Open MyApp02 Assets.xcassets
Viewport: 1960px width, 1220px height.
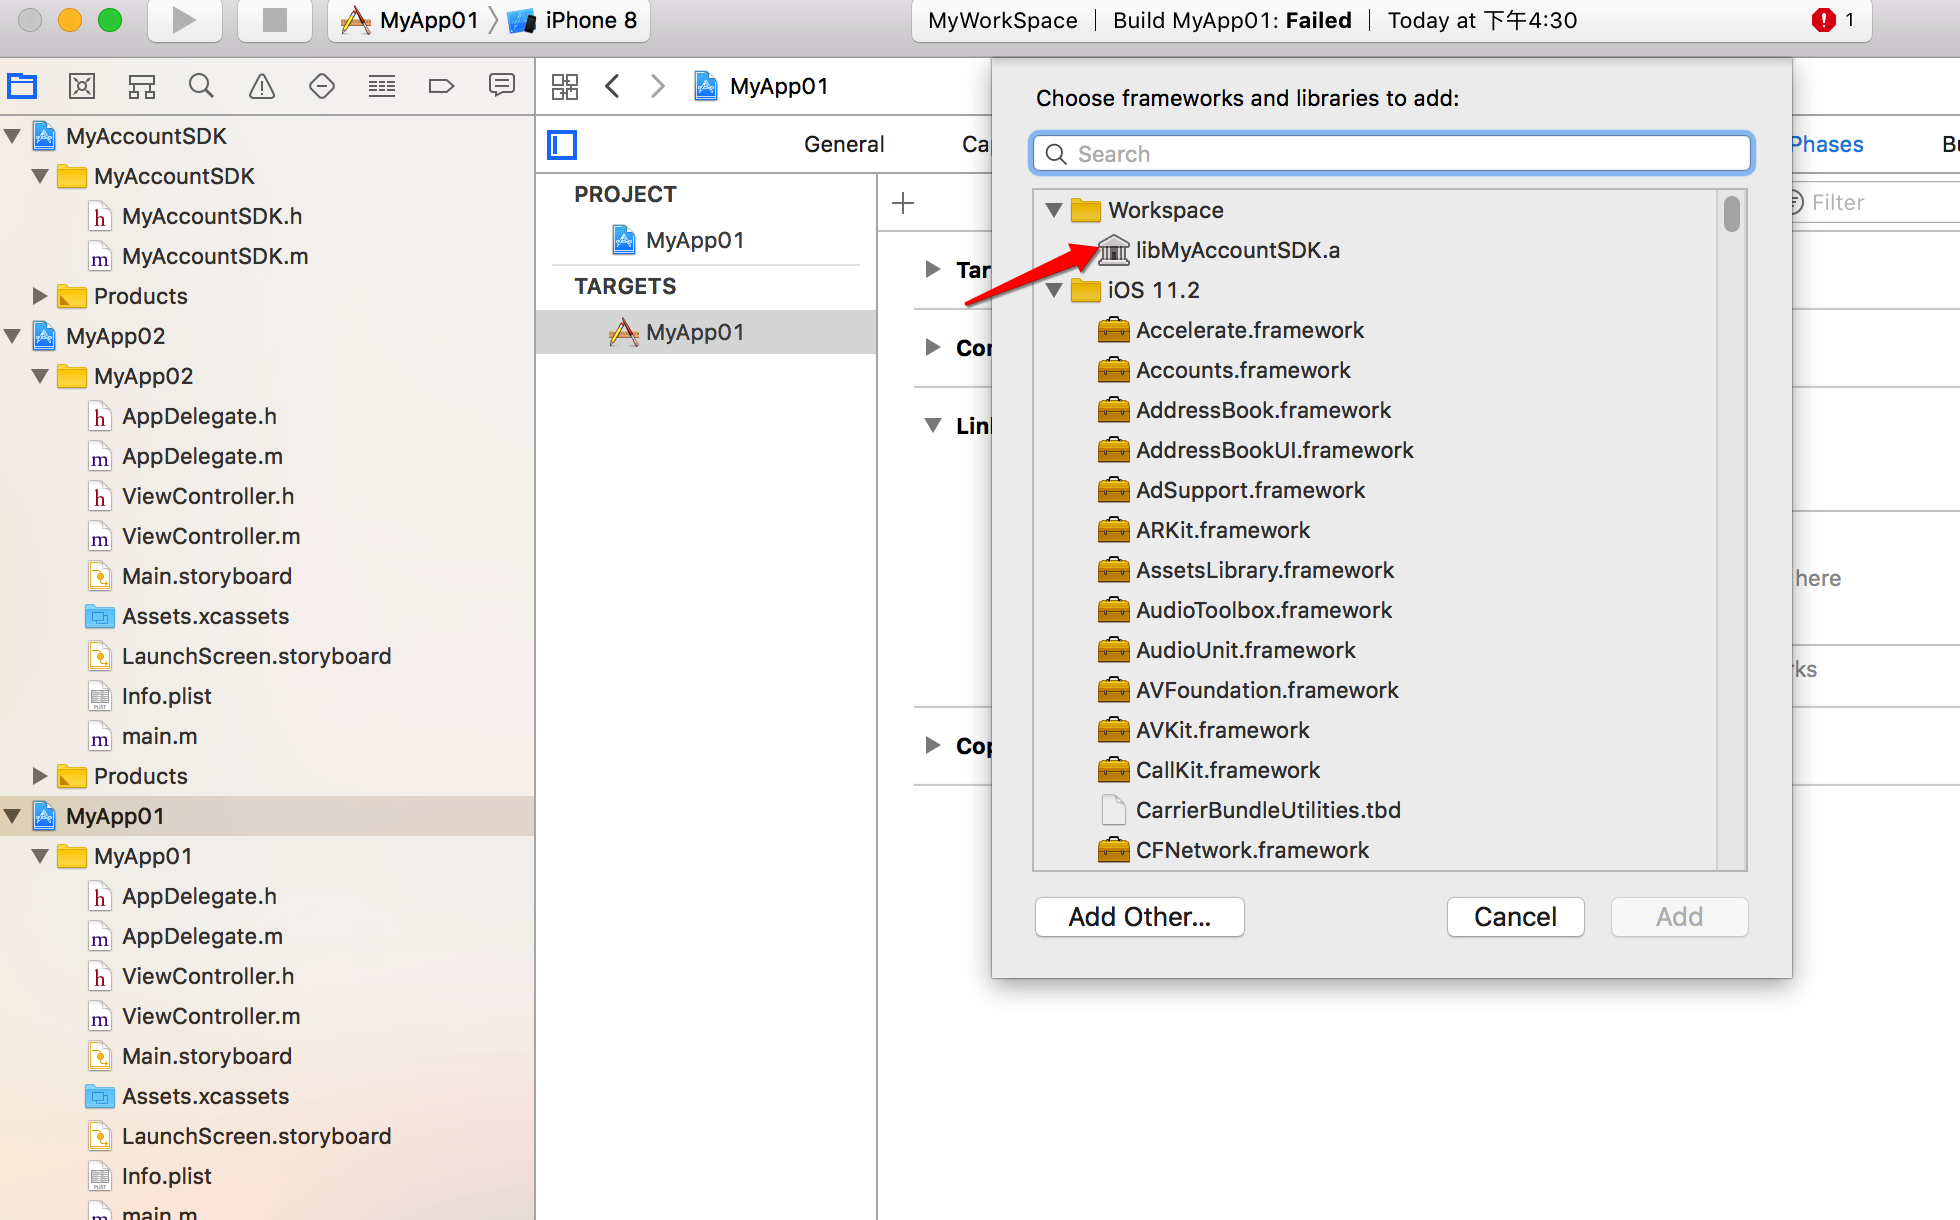click(x=188, y=616)
